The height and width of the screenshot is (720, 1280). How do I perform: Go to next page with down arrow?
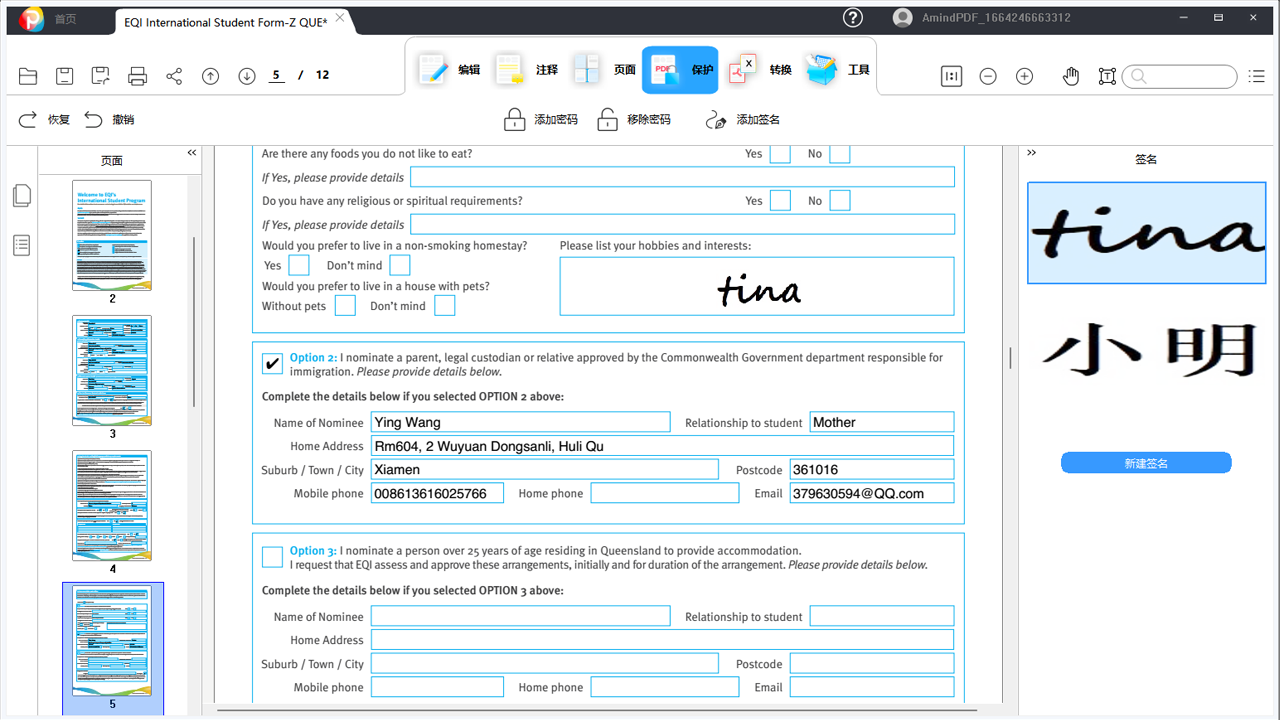tap(247, 76)
